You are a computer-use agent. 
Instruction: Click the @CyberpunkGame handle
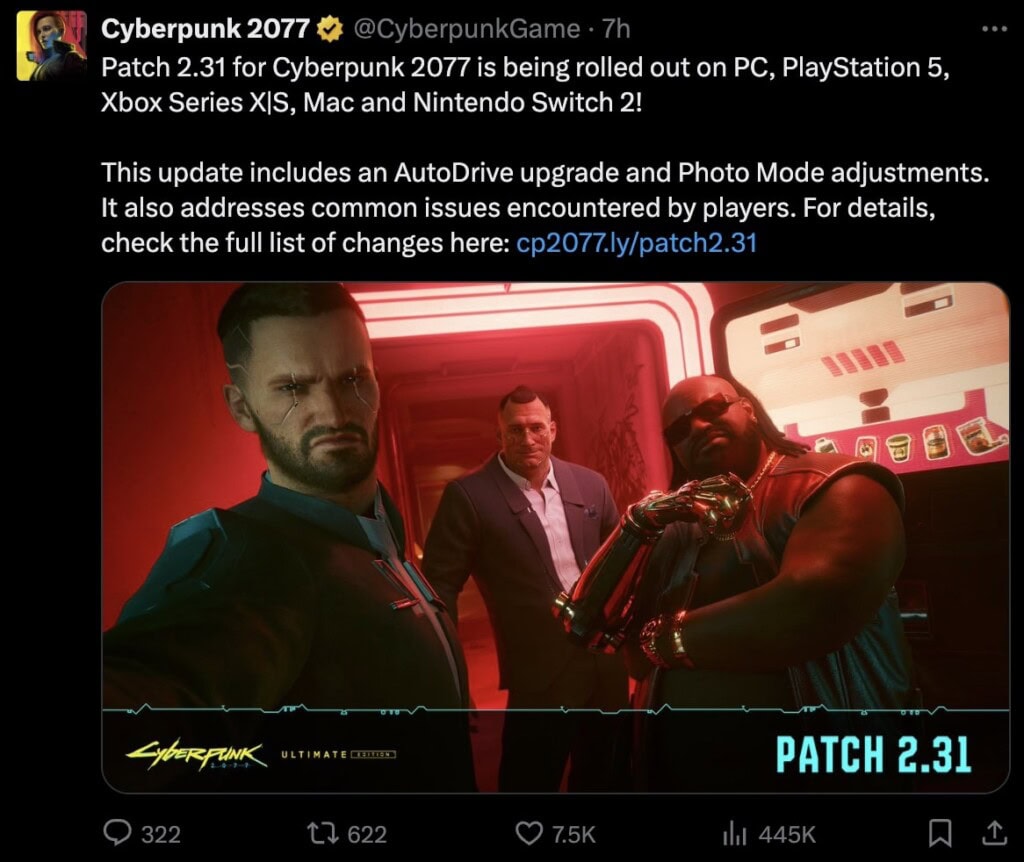tap(466, 29)
